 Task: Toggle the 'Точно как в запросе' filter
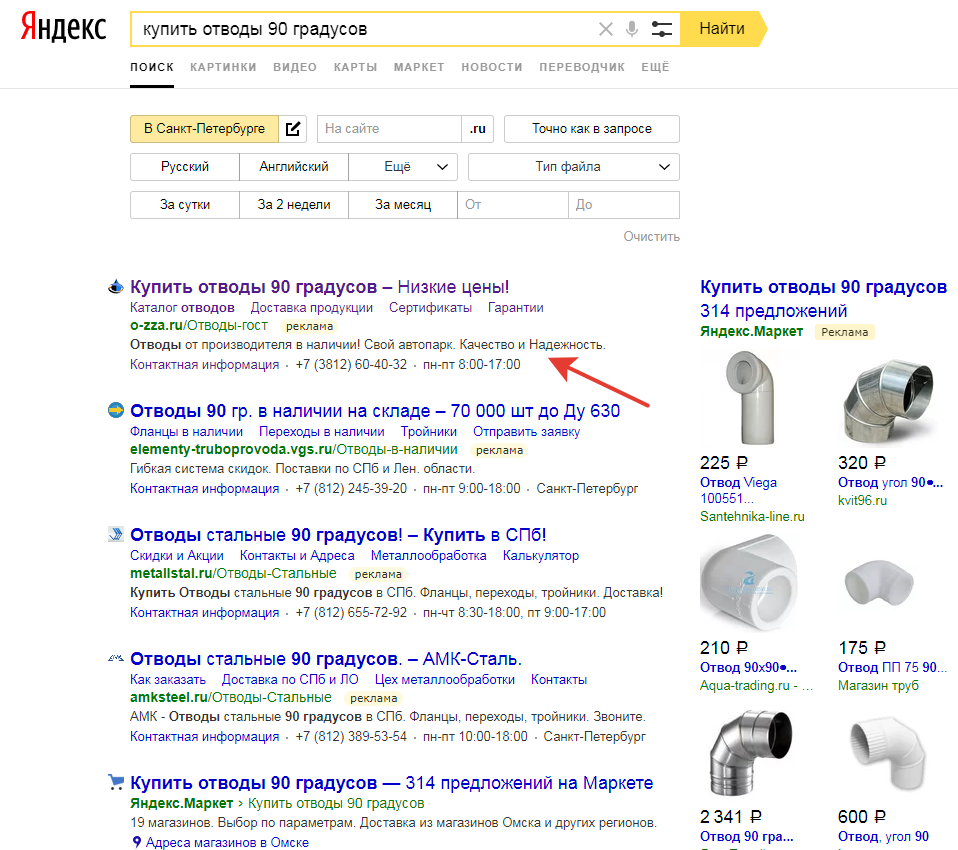click(591, 129)
